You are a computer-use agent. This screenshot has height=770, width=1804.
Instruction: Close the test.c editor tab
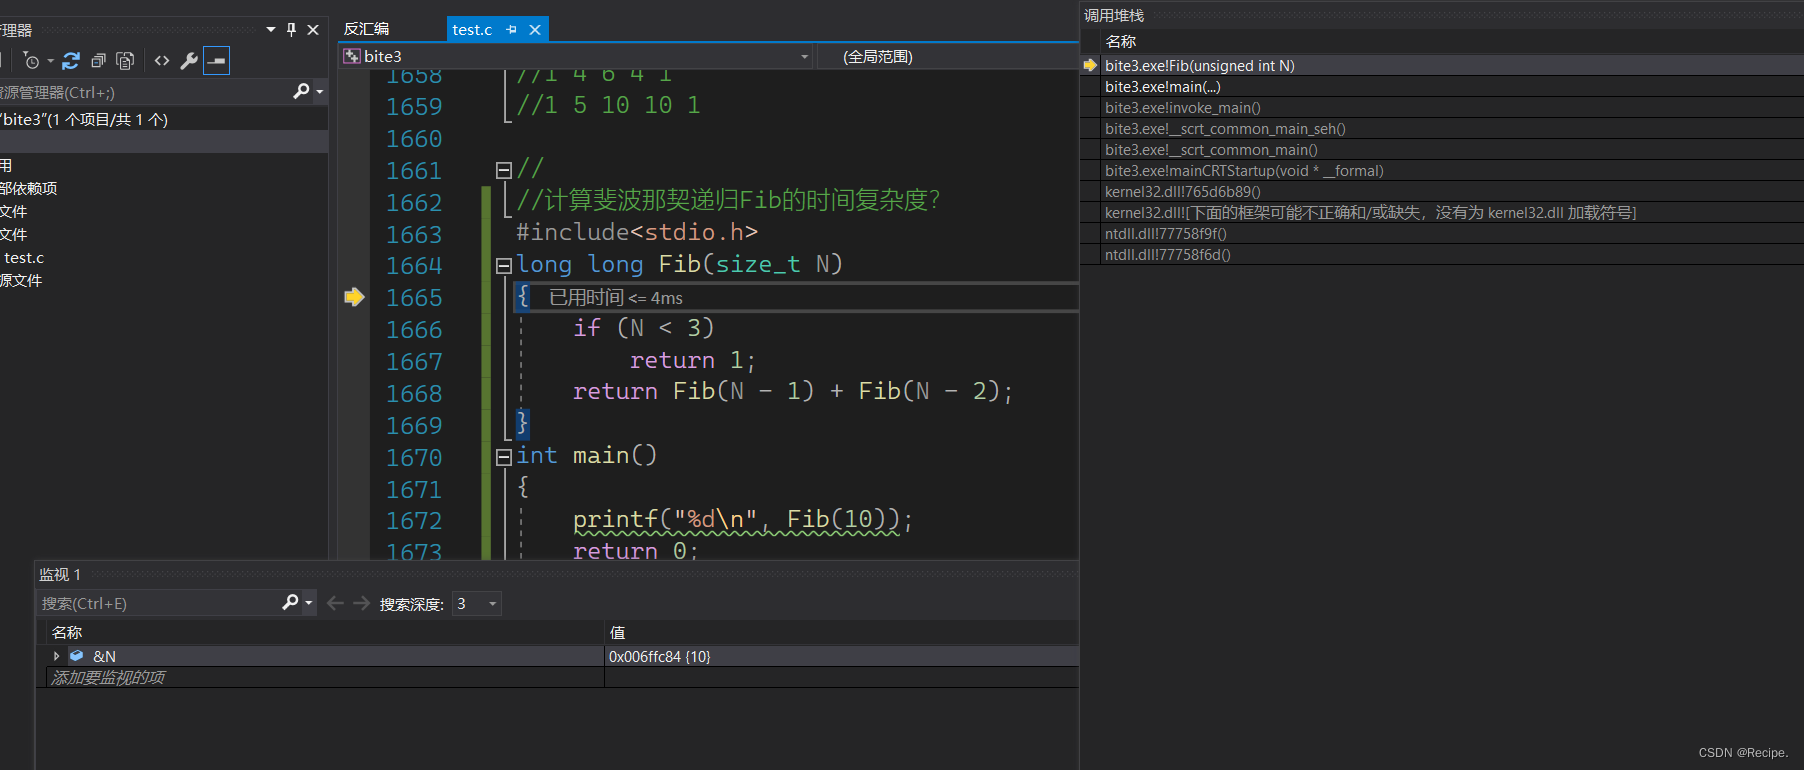click(535, 30)
